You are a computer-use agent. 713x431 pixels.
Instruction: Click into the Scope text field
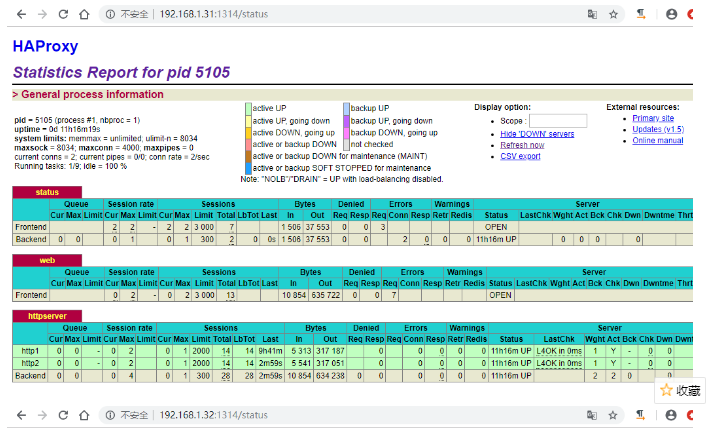click(558, 121)
